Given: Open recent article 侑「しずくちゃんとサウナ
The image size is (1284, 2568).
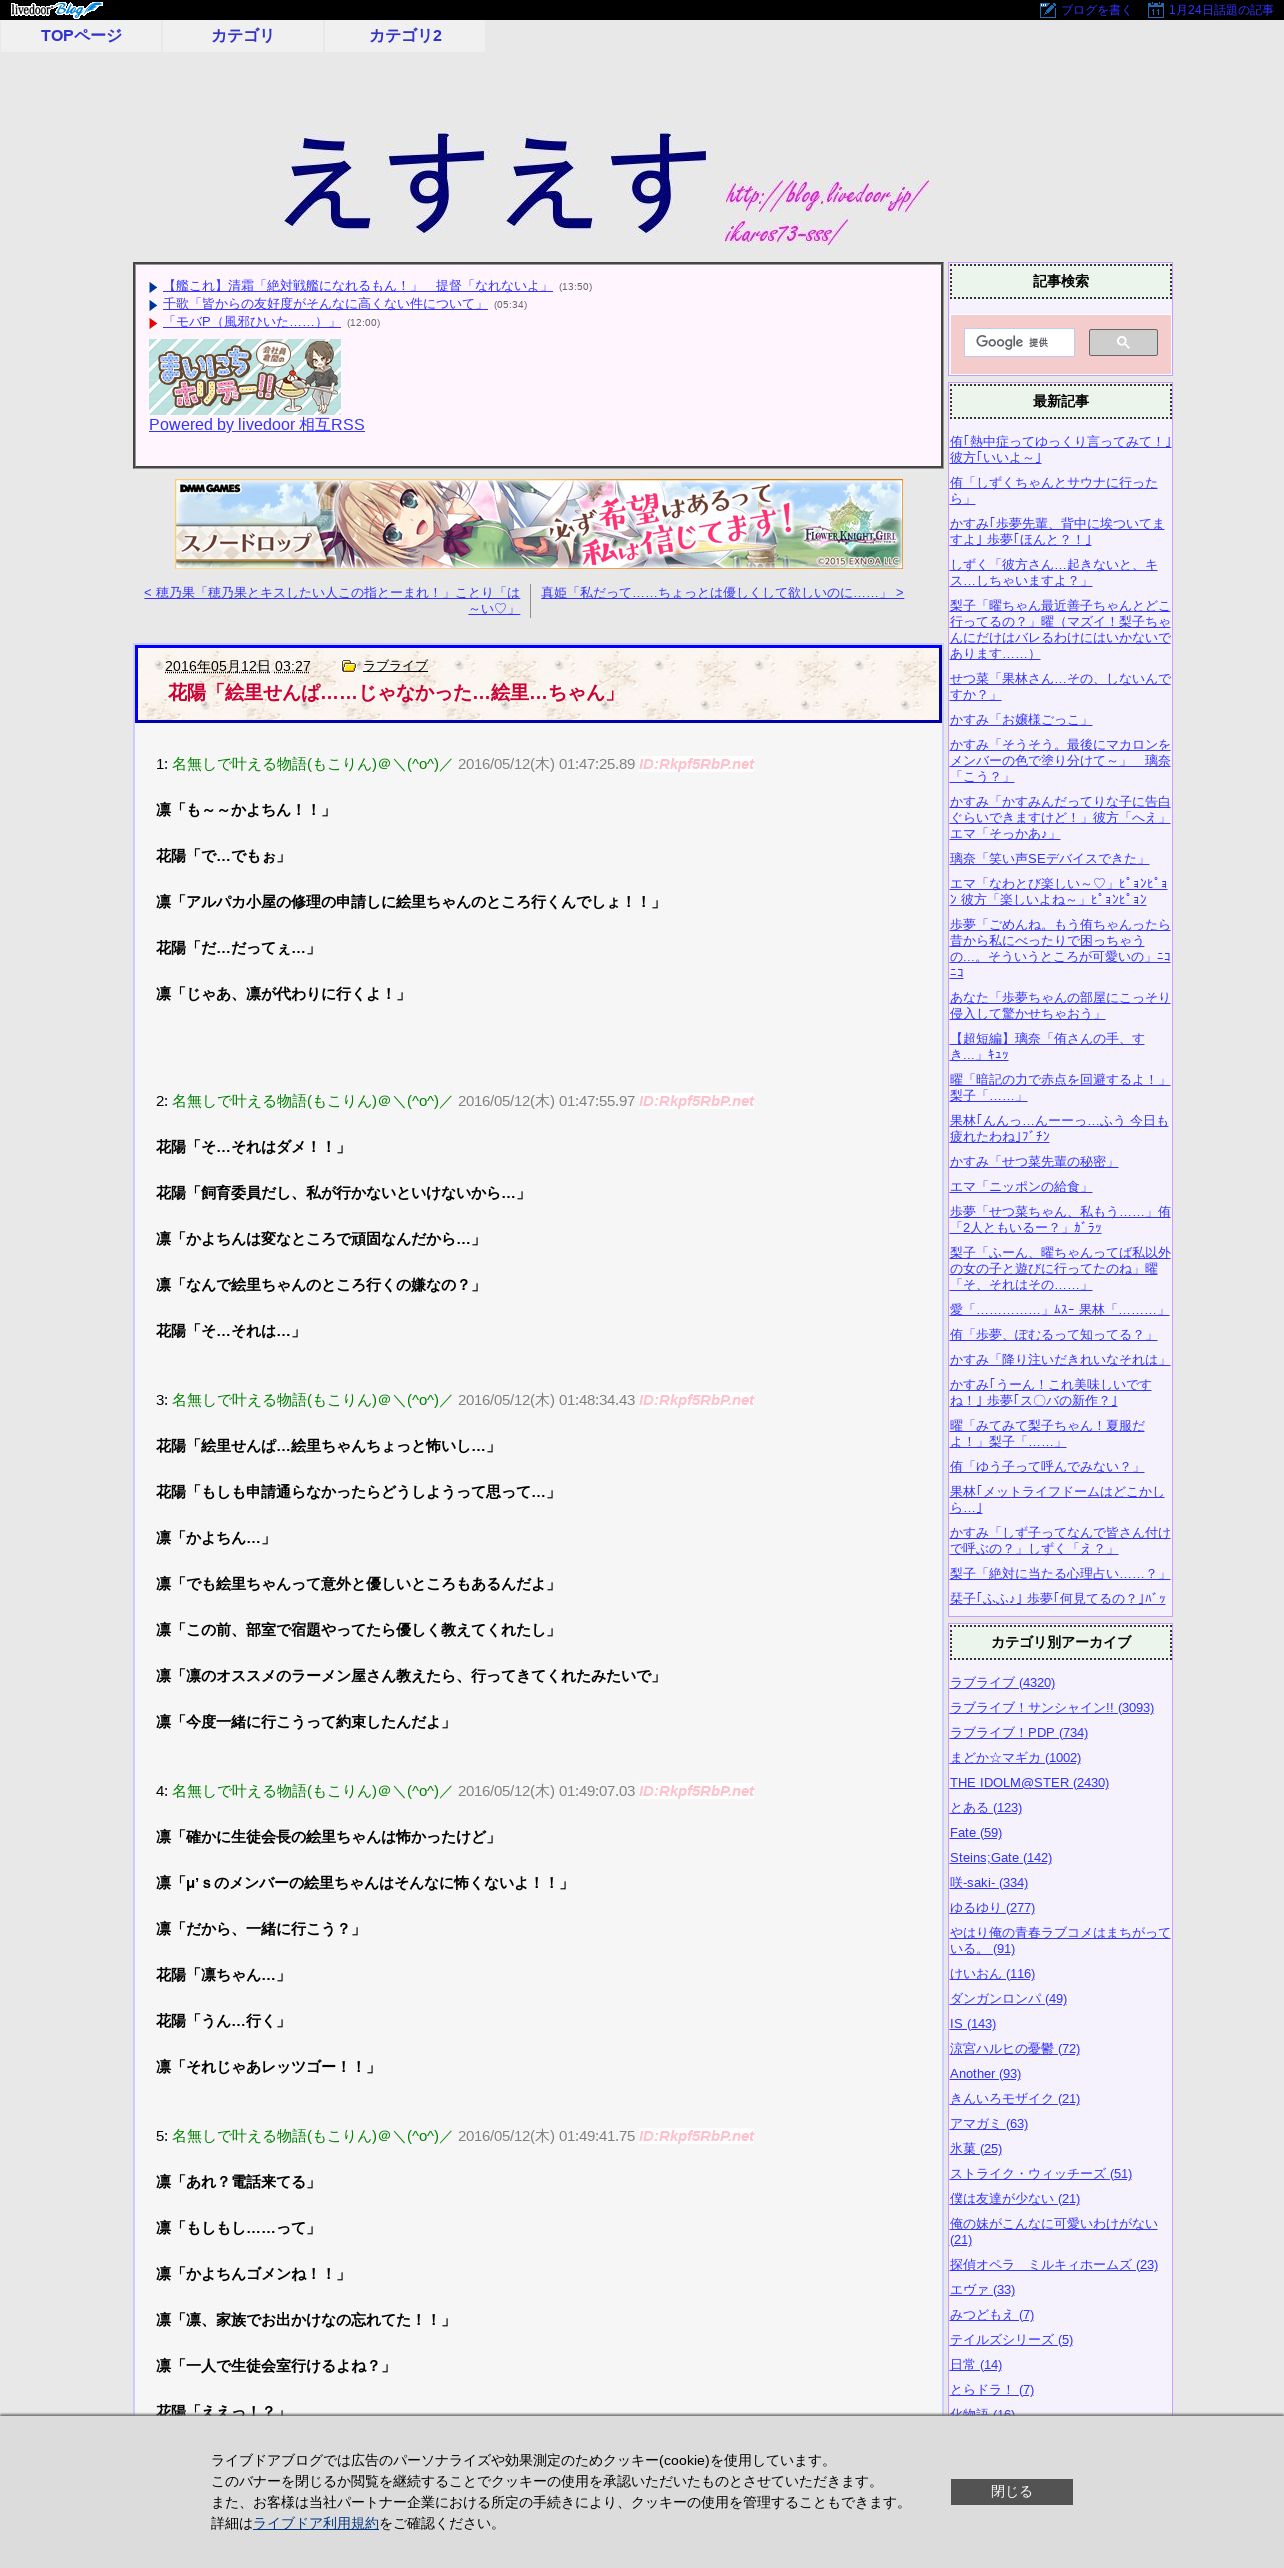Looking at the screenshot, I should (1054, 490).
